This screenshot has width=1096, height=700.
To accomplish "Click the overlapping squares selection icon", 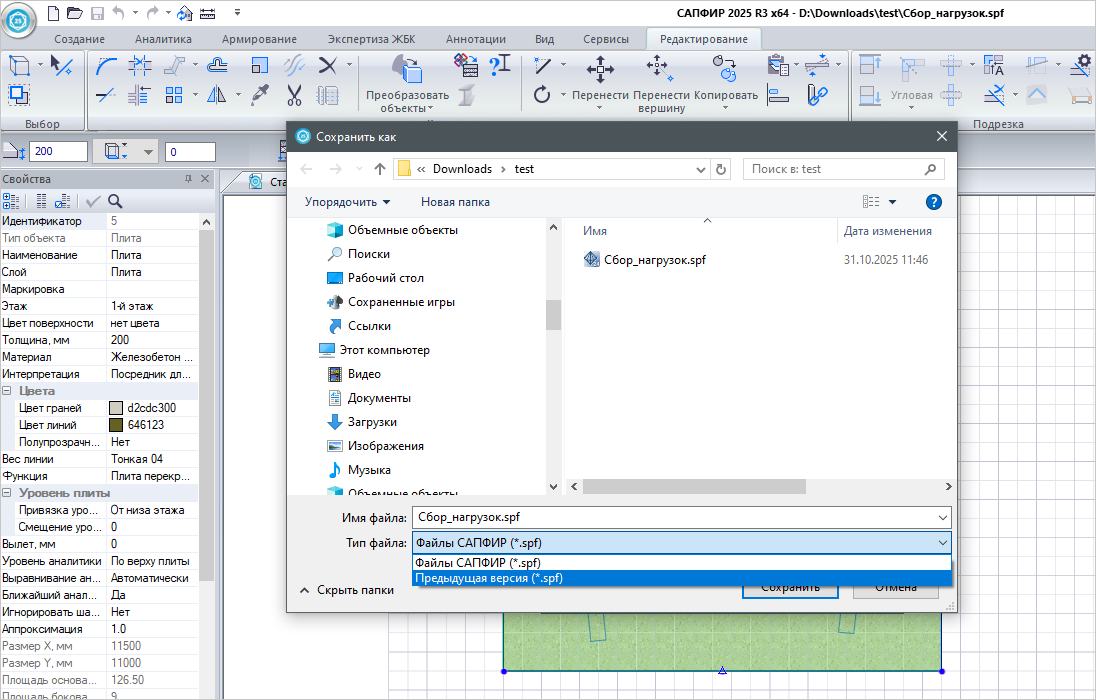I will (x=19, y=94).
